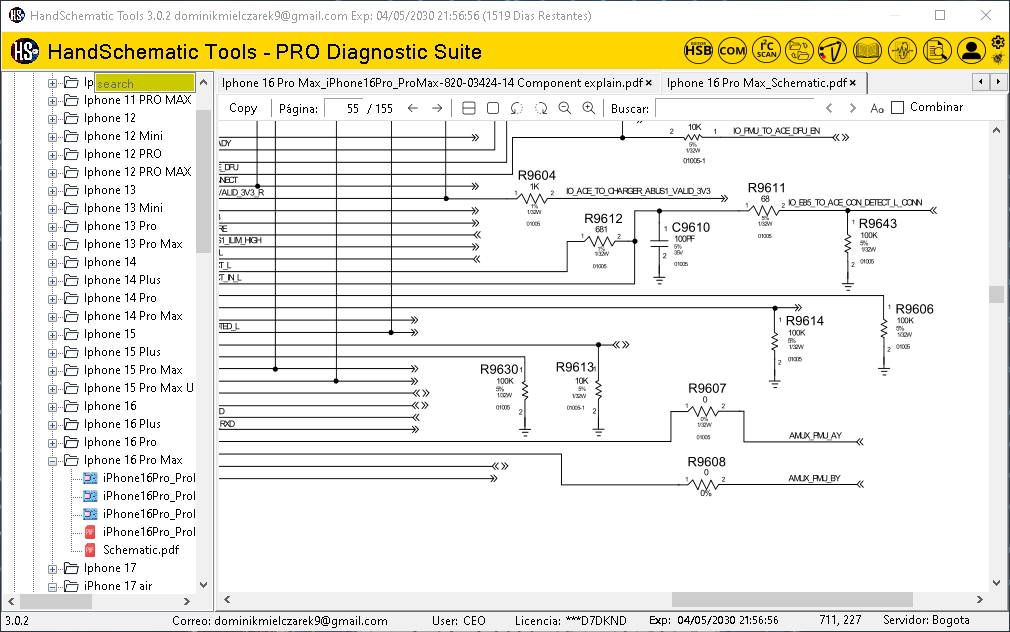
Task: Expand Iphone 11 PRO MAX folder
Action: click(52, 101)
